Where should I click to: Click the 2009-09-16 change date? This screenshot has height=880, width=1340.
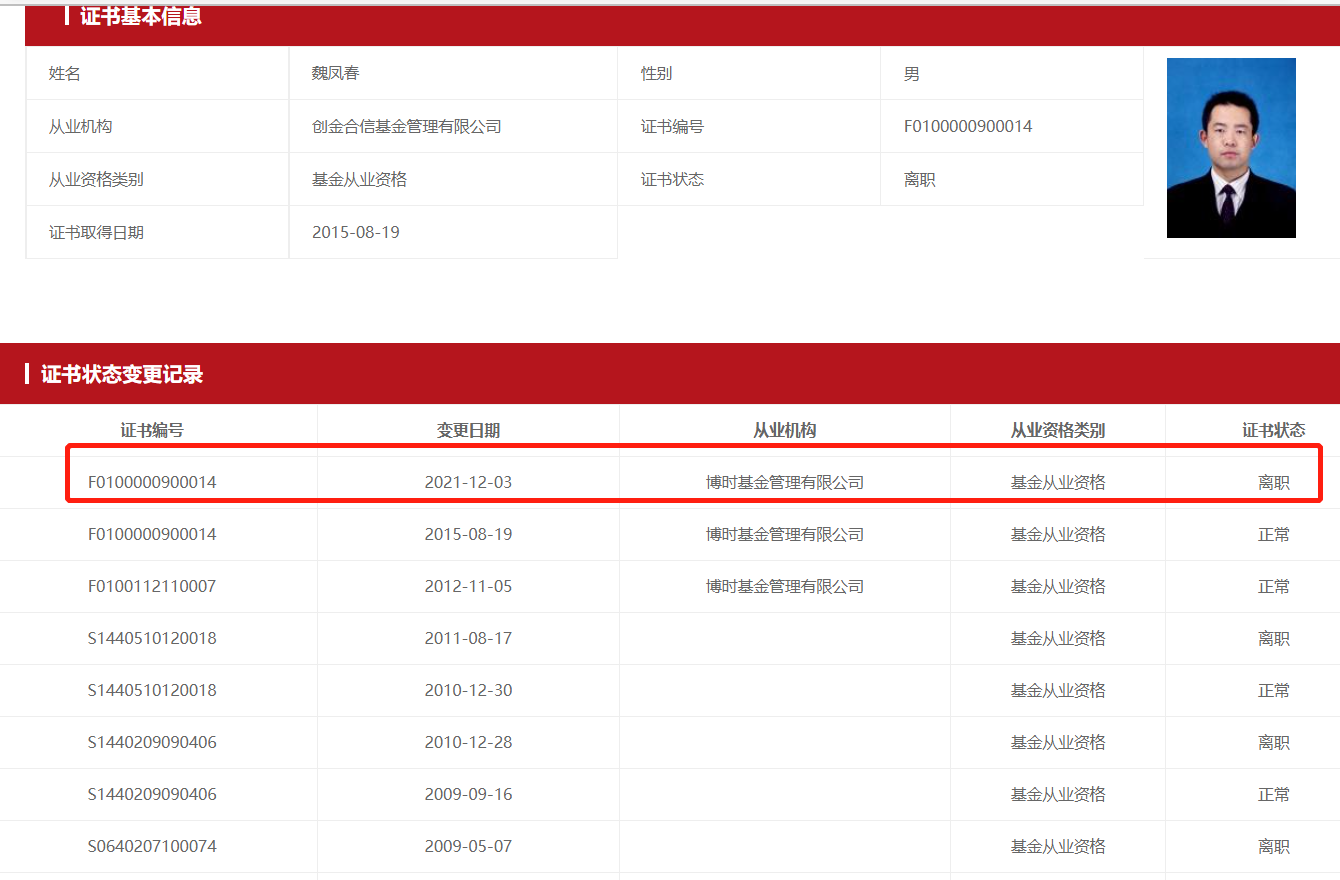pos(468,795)
